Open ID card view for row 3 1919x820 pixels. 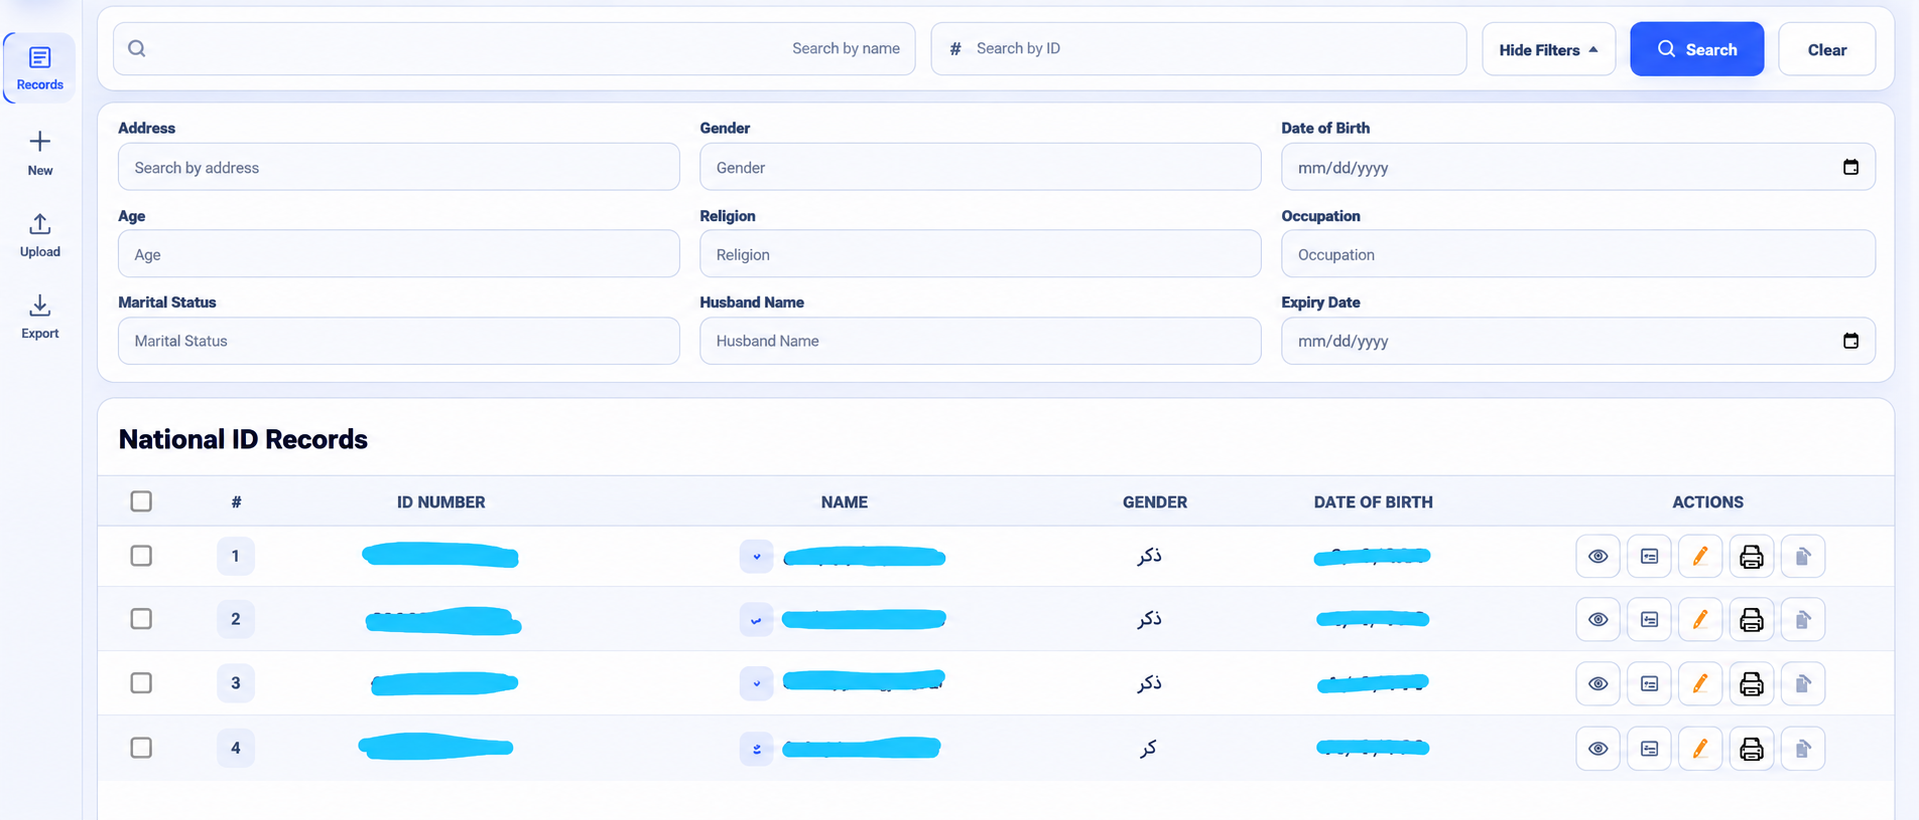coord(1649,684)
